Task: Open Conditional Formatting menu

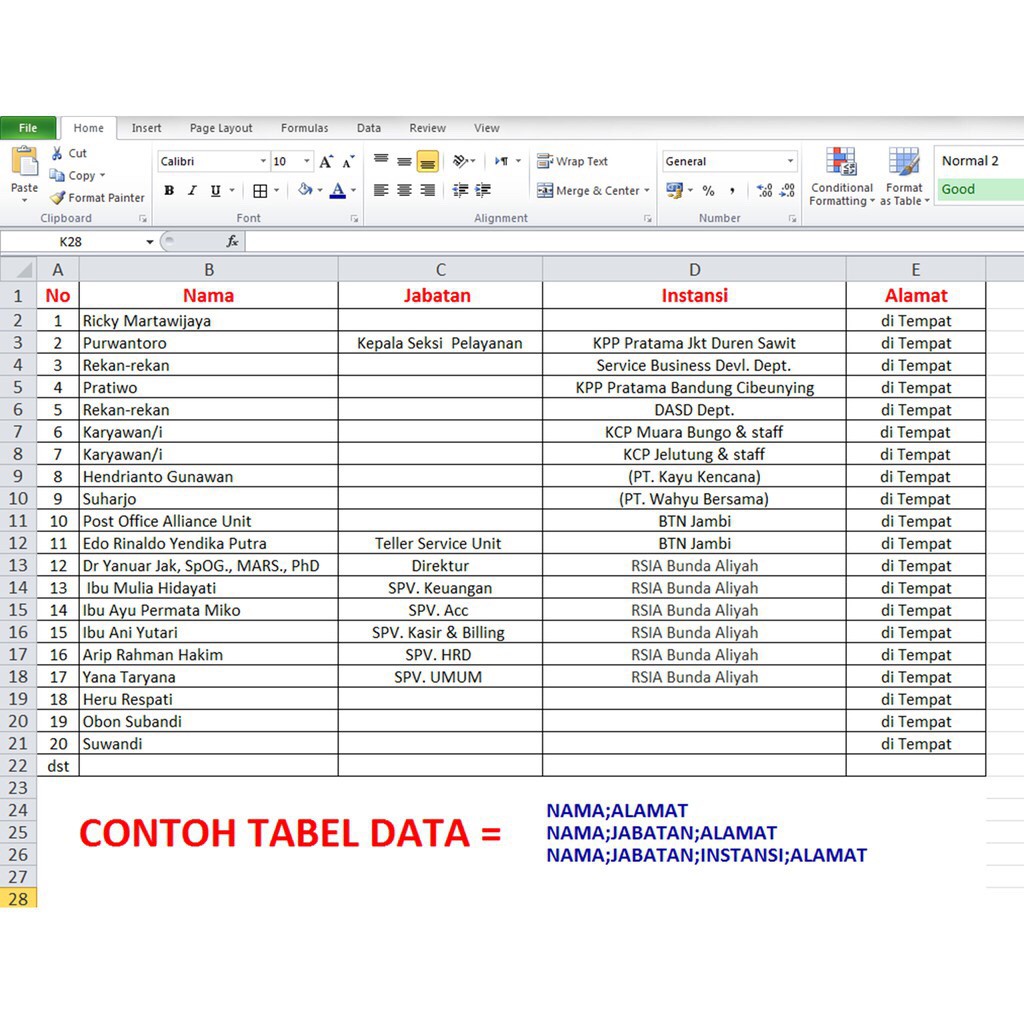Action: [842, 177]
